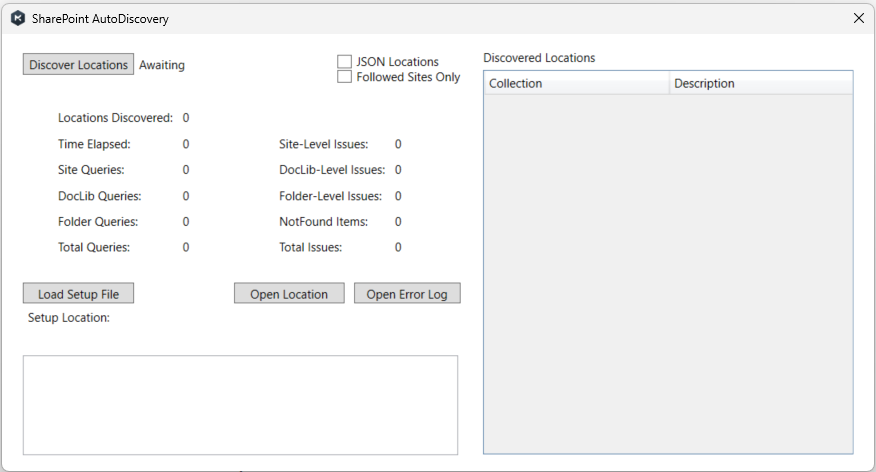Open Location via its button
The image size is (876, 472).
(x=289, y=294)
